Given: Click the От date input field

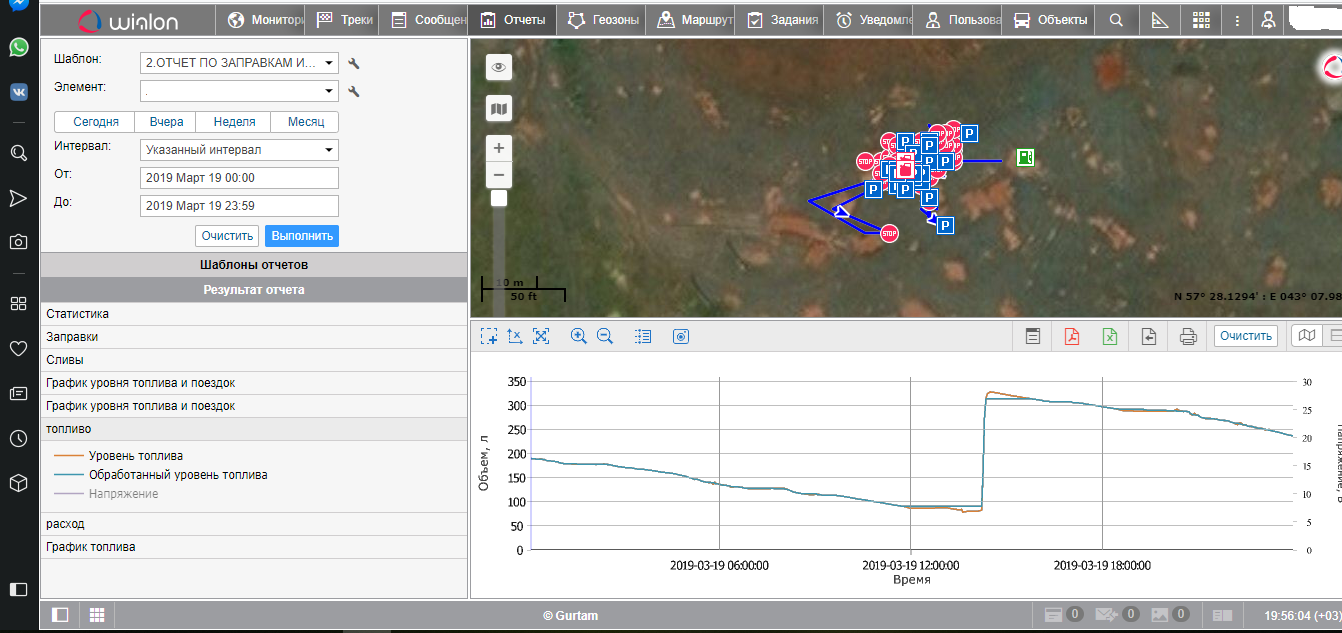Looking at the screenshot, I should click(x=239, y=178).
